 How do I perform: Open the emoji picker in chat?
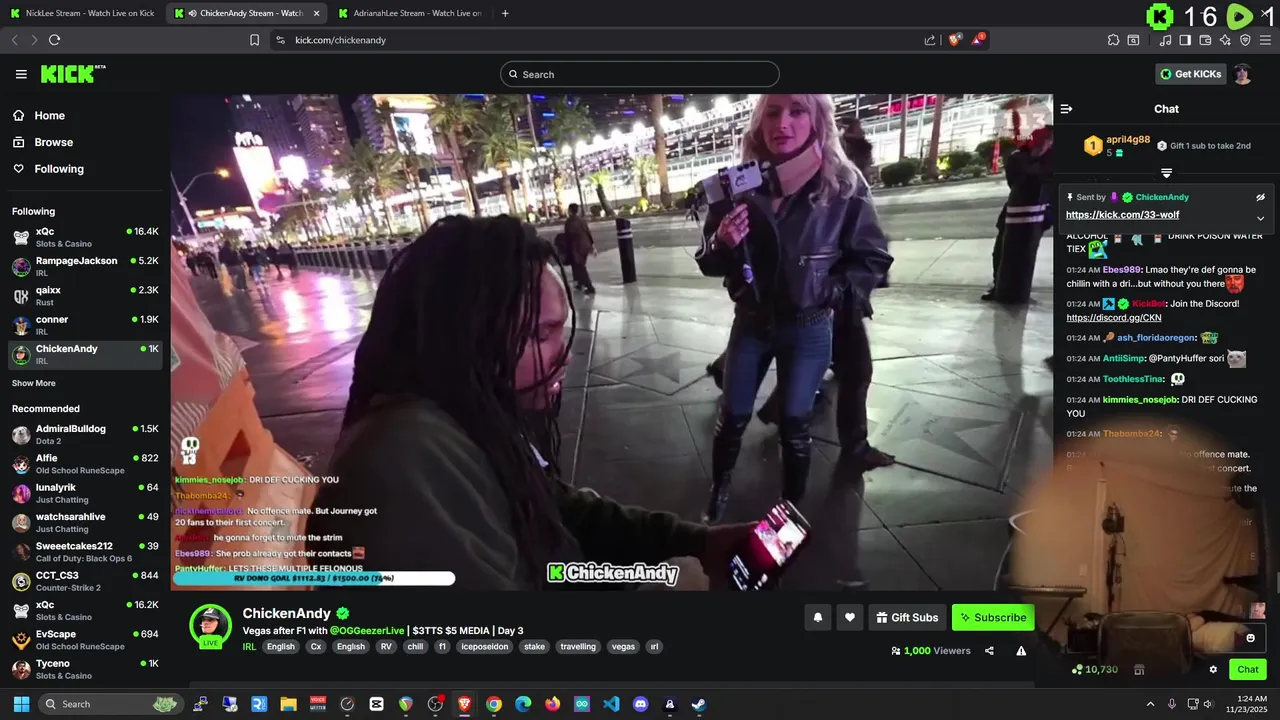[x=1250, y=638]
